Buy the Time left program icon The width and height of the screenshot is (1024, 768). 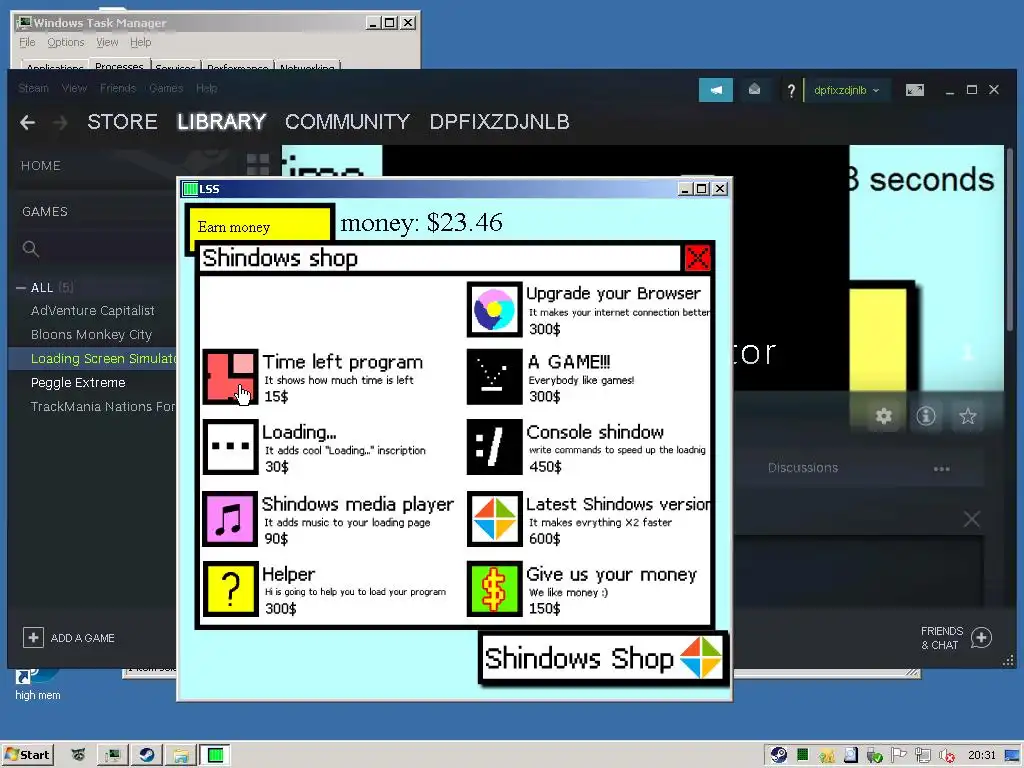coord(230,377)
